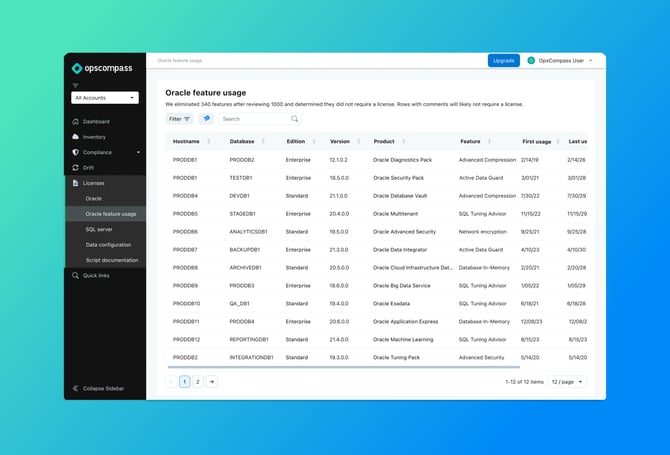Click the Oracle Multitenant product cell
This screenshot has width=670, height=455.
coord(395,214)
